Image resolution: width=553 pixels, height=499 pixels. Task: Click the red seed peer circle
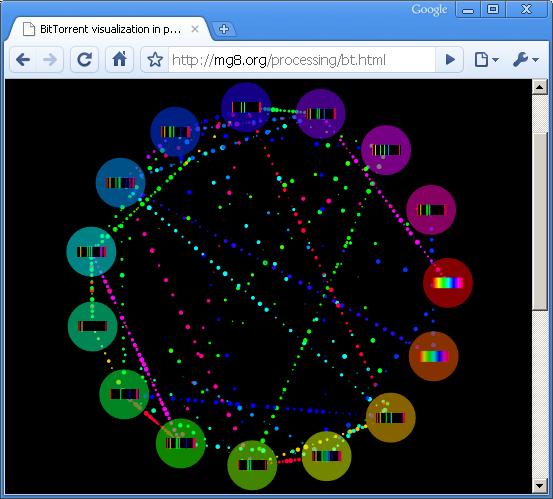[448, 283]
